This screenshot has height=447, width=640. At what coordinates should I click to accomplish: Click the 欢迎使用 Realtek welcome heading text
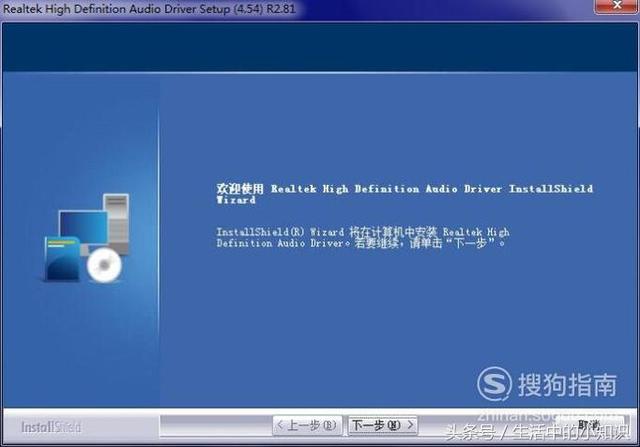[404, 194]
